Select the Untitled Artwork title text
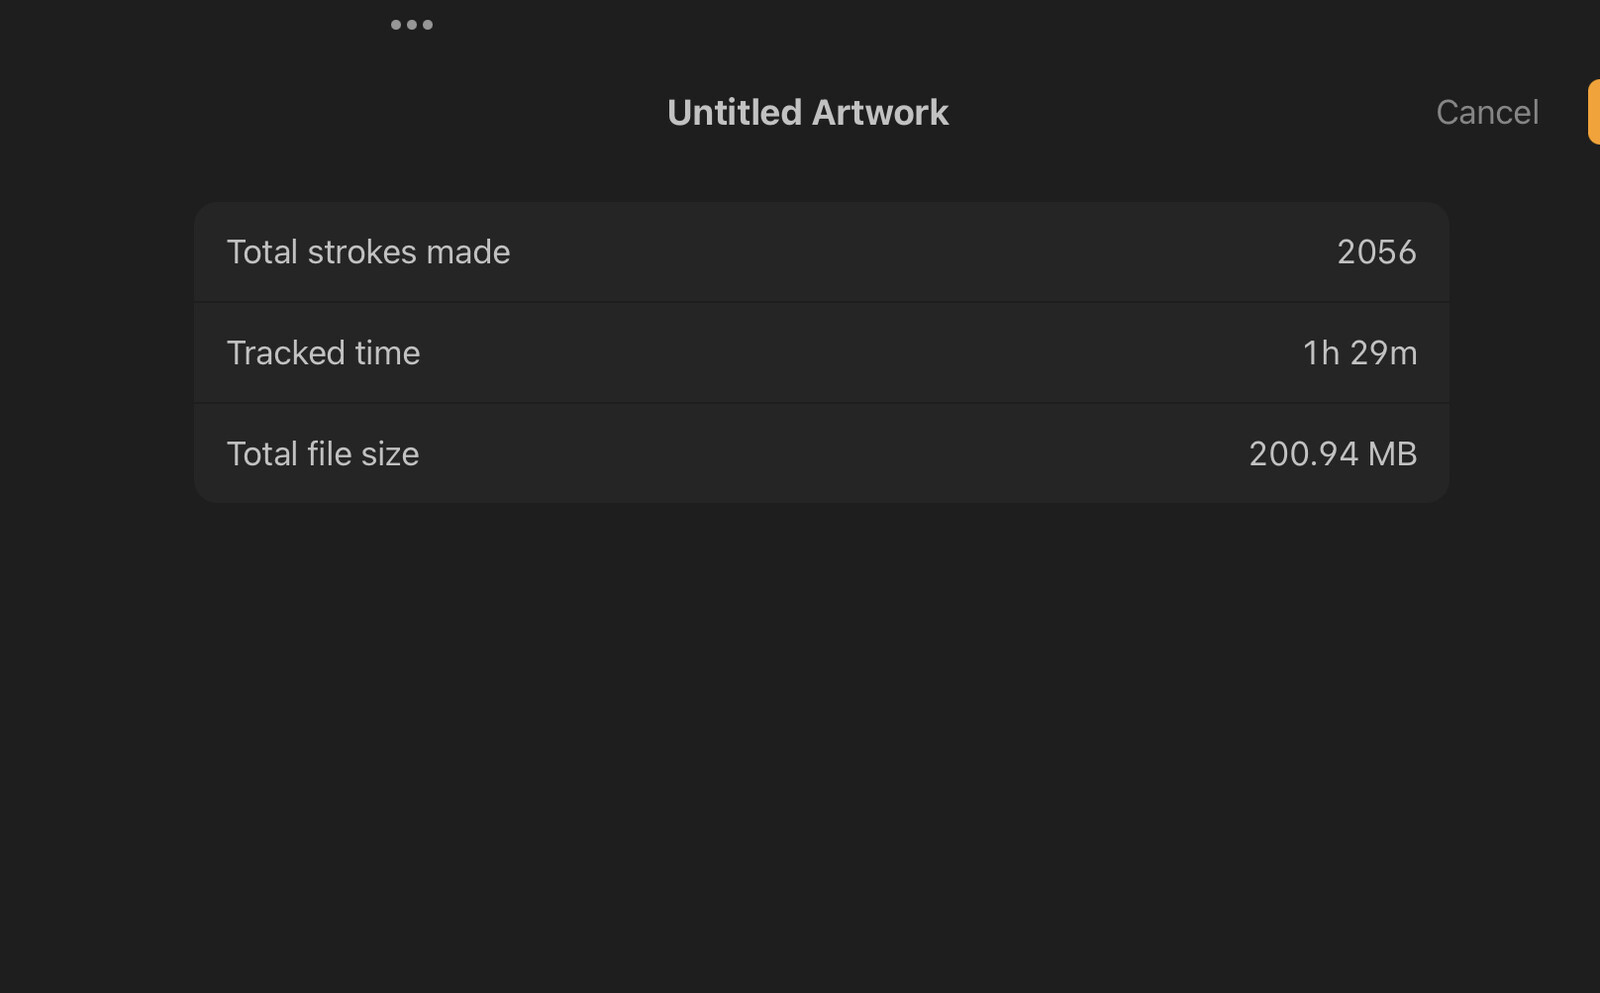Image resolution: width=1600 pixels, height=993 pixels. [x=808, y=112]
